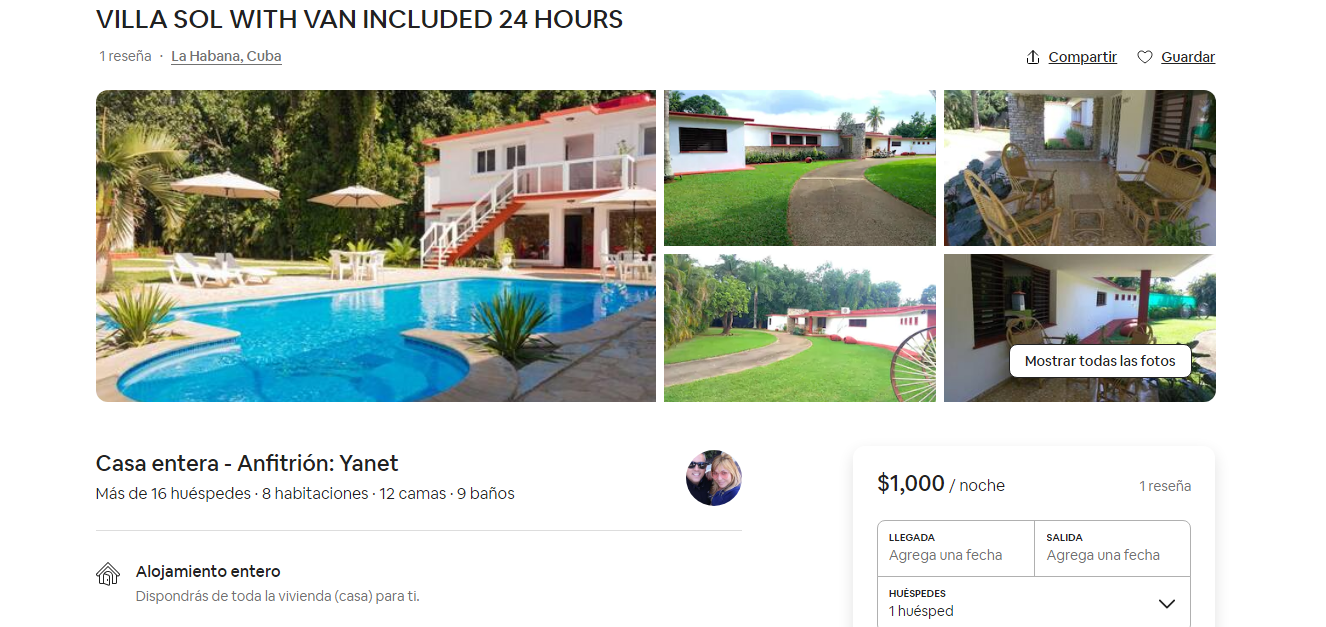Click the listing title VILLA SOL

pos(358,18)
